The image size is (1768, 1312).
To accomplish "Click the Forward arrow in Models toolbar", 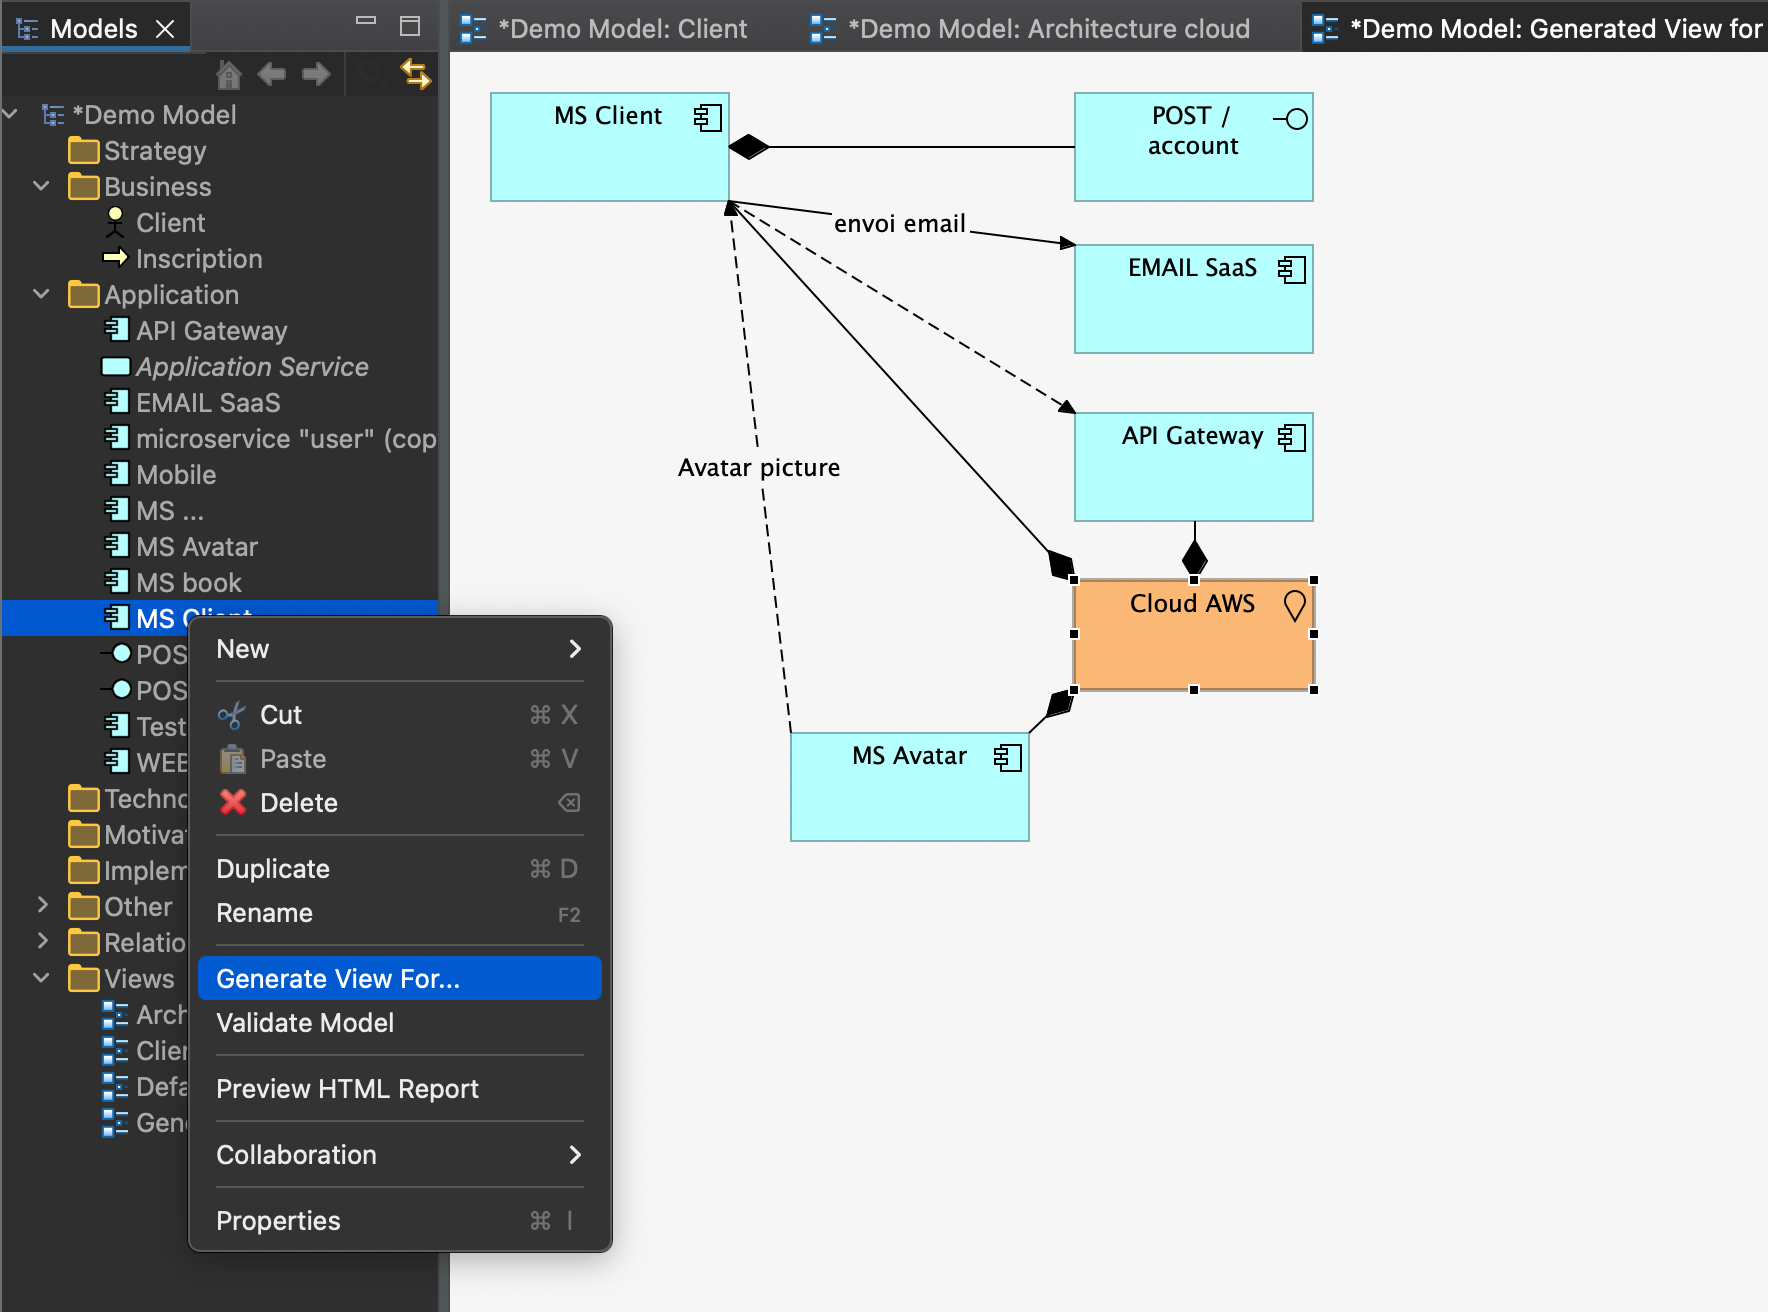I will (316, 74).
